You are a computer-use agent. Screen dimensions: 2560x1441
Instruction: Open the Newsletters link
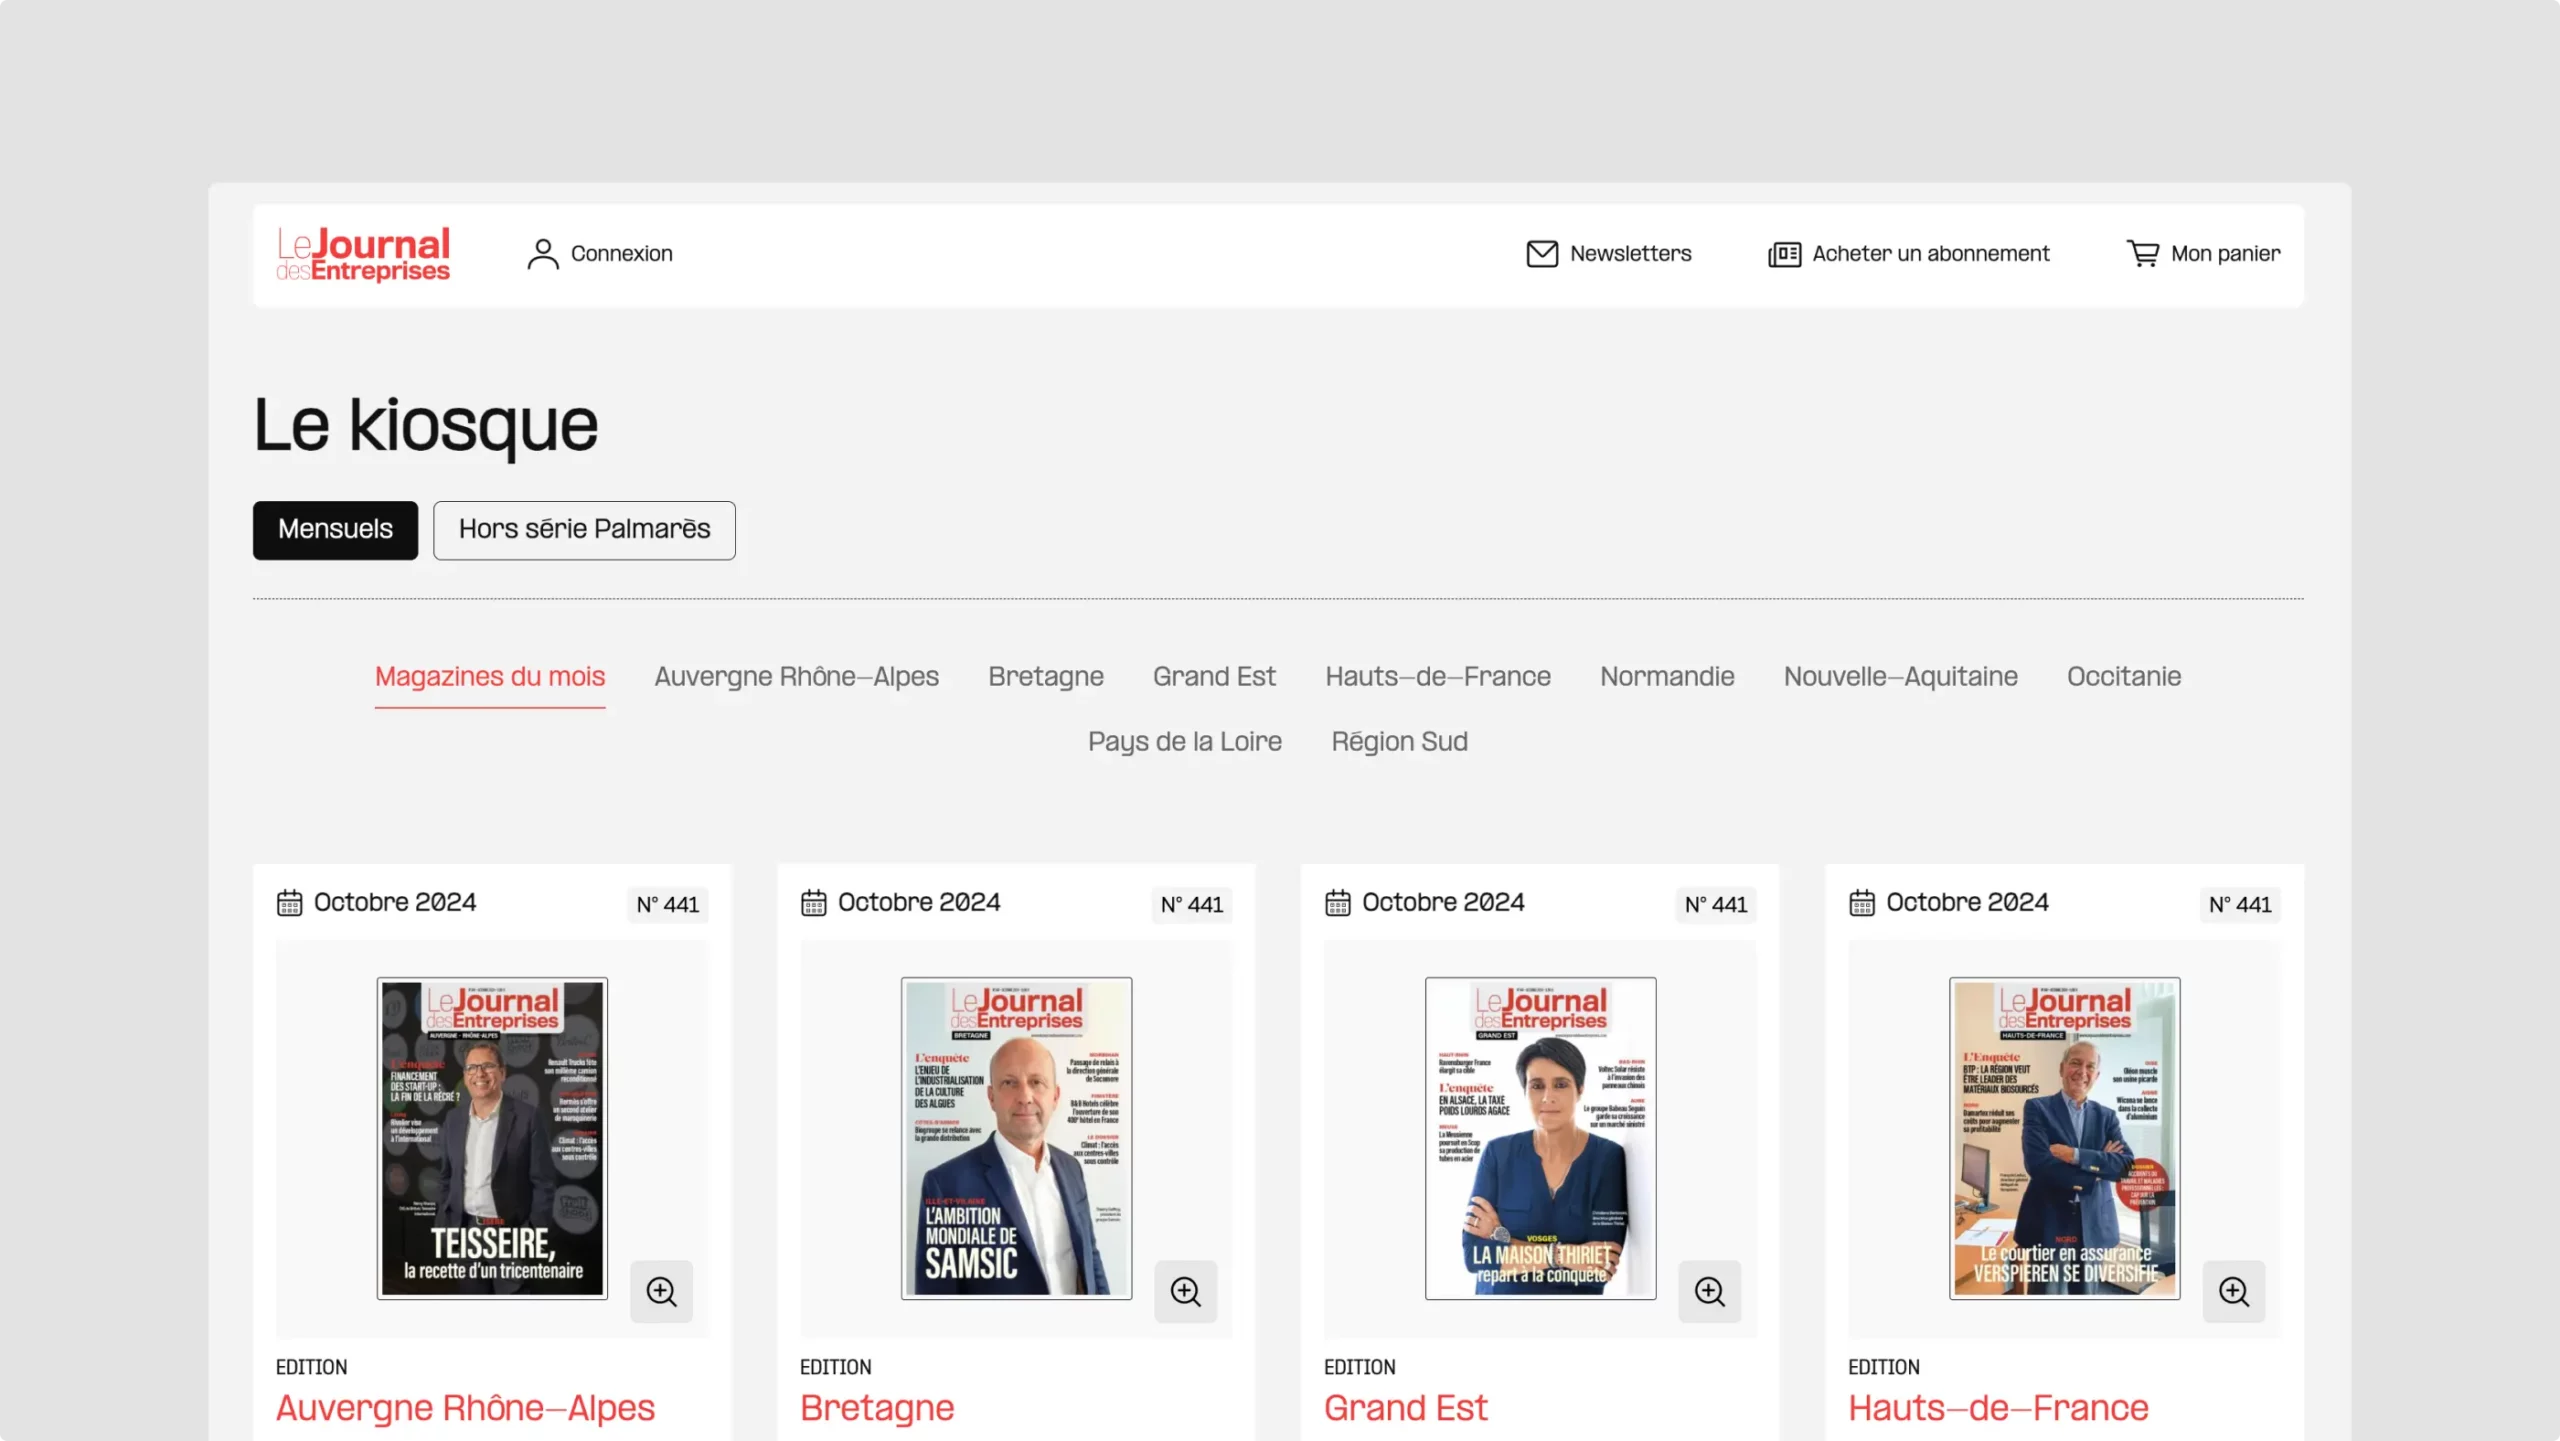click(x=1630, y=254)
